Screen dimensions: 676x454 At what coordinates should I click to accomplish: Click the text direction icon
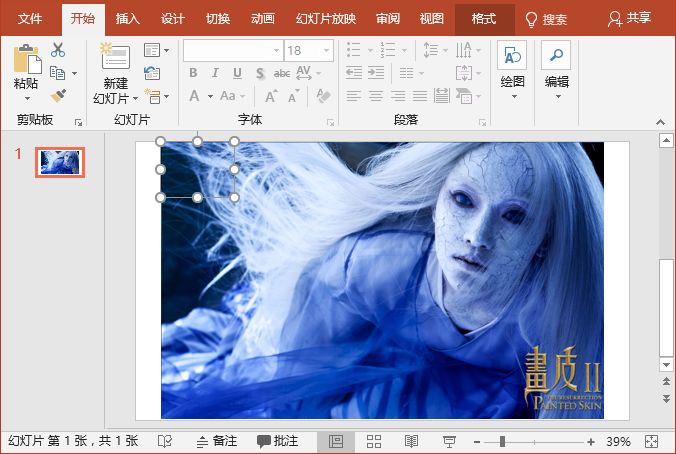(463, 50)
